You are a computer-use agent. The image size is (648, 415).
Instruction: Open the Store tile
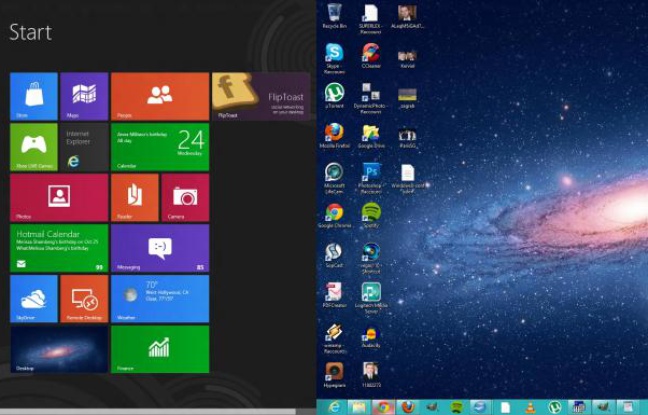34,96
